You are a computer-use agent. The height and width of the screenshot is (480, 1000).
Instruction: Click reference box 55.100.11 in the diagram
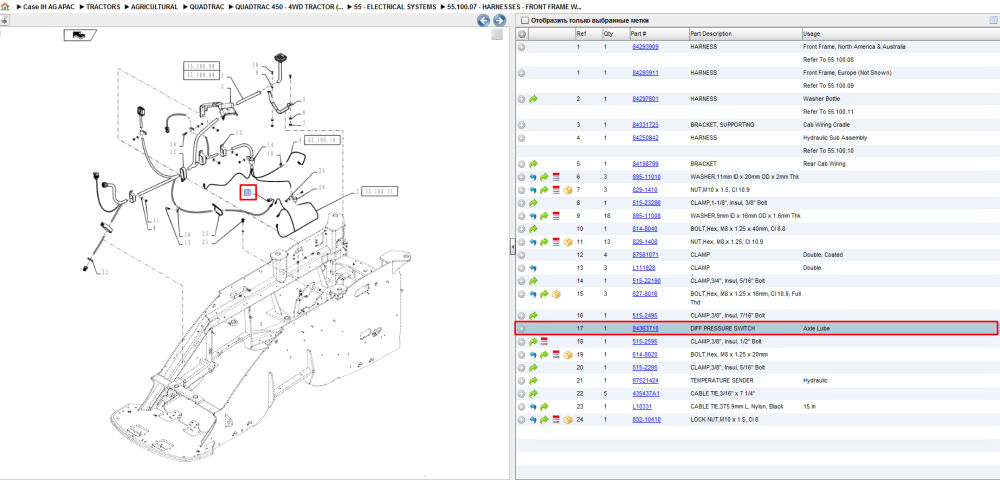pyautogui.click(x=378, y=191)
